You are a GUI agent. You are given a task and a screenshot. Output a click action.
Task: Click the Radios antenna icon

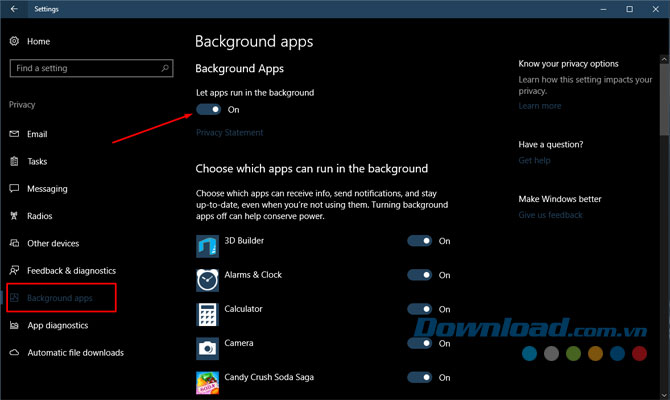point(14,216)
